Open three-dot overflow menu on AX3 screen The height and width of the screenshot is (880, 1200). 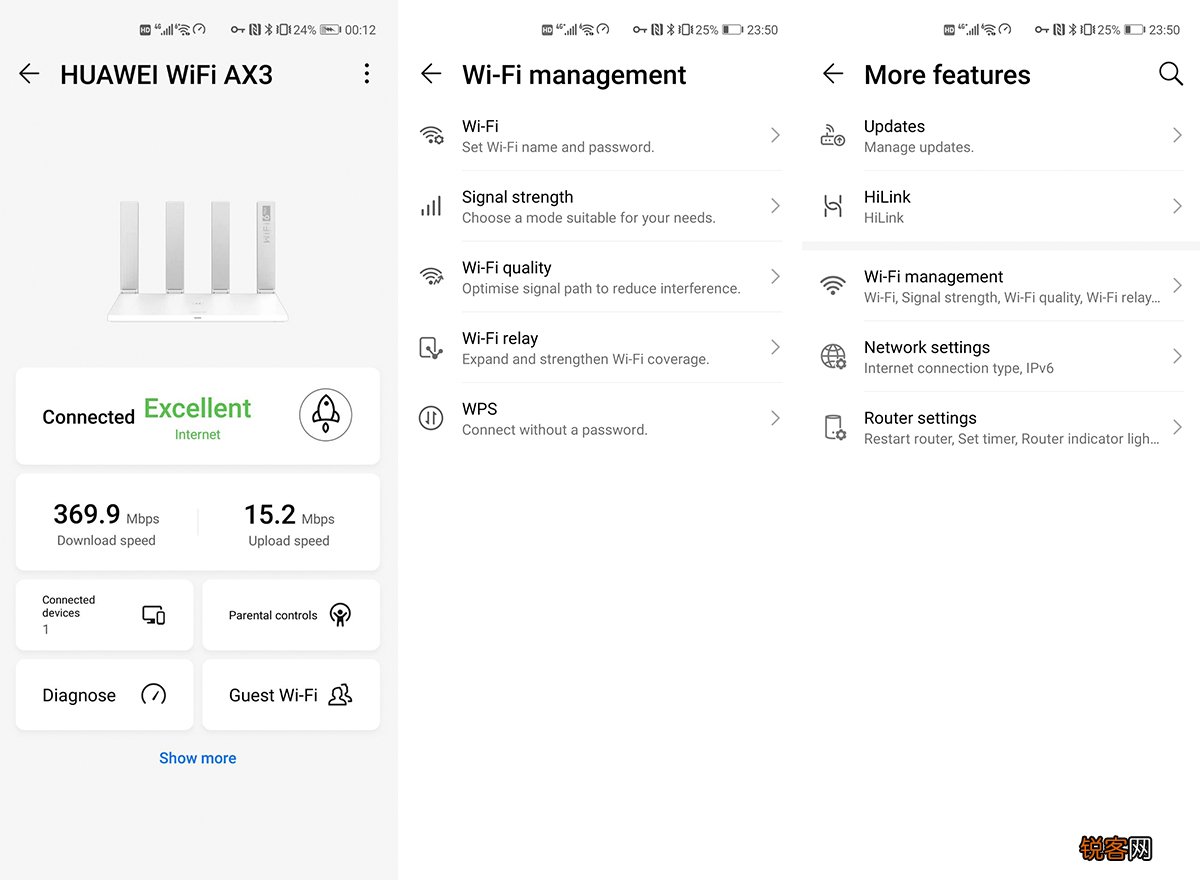367,74
